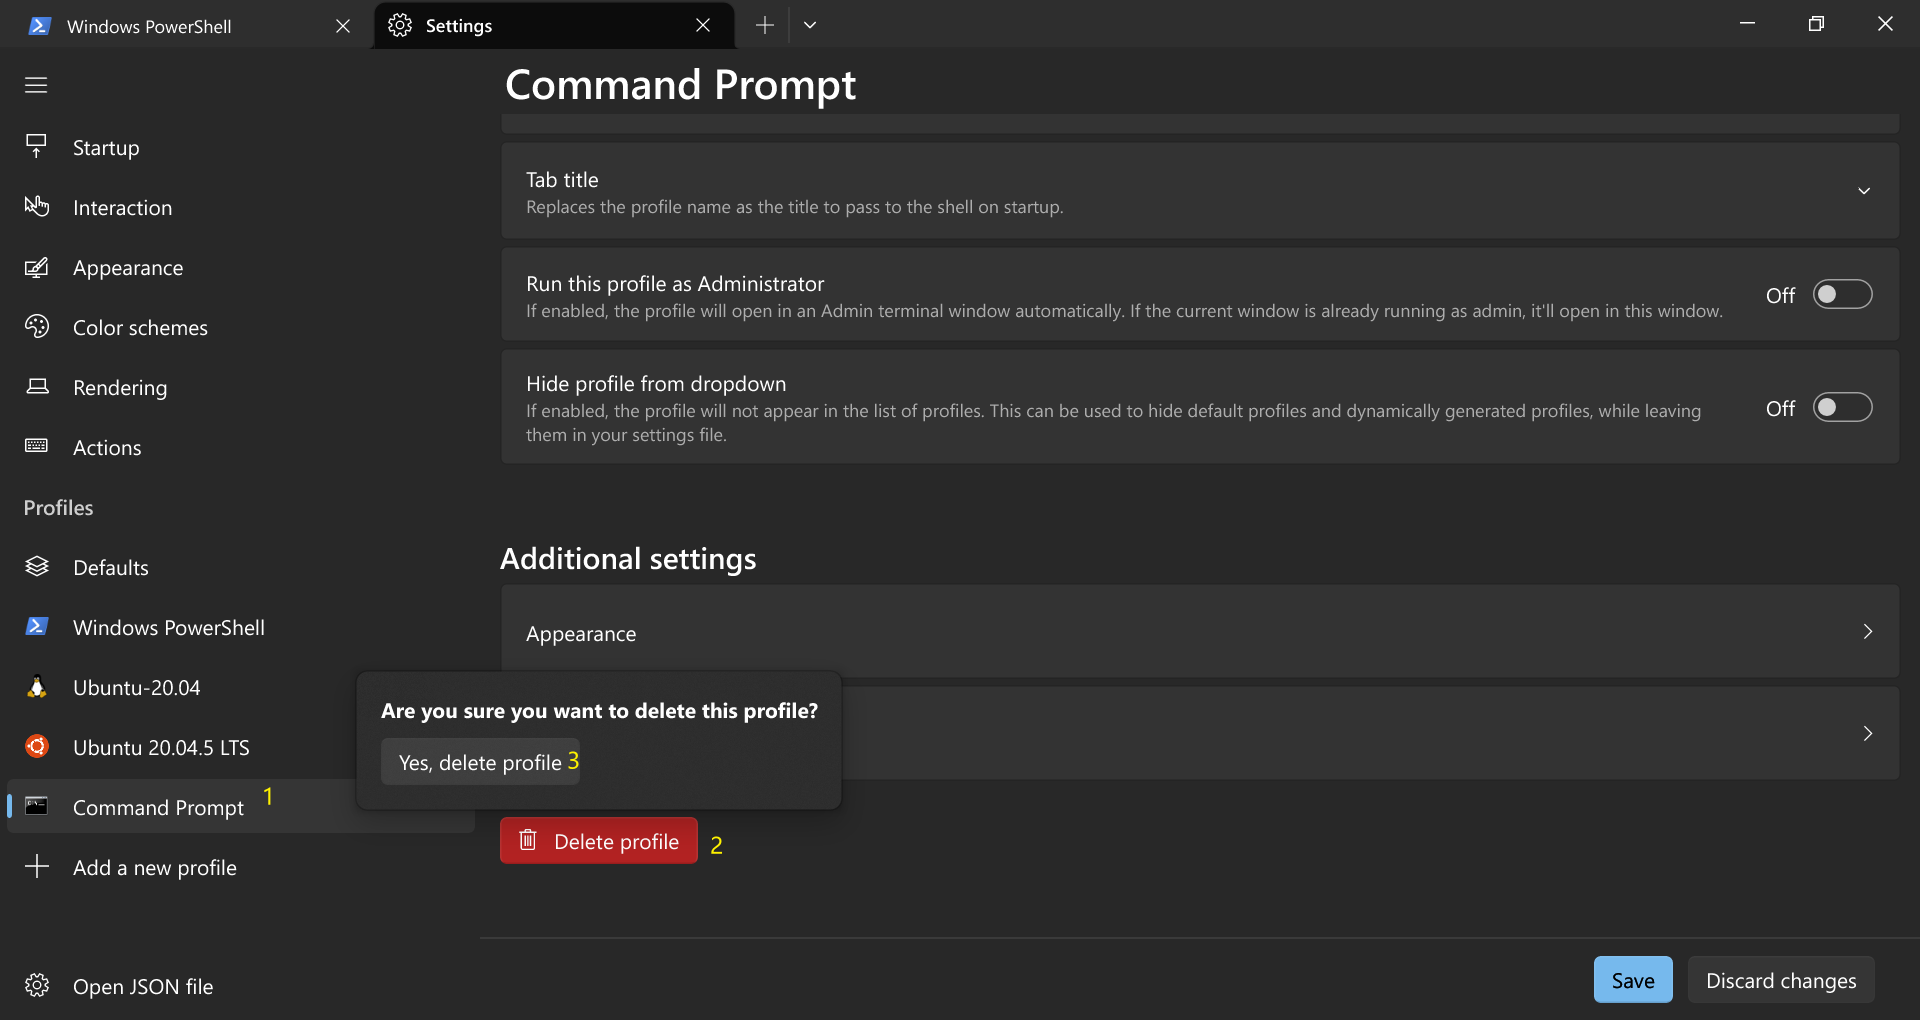1920x1020 pixels.
Task: Open the Actions keyboard icon
Action: pyautogui.click(x=36, y=447)
